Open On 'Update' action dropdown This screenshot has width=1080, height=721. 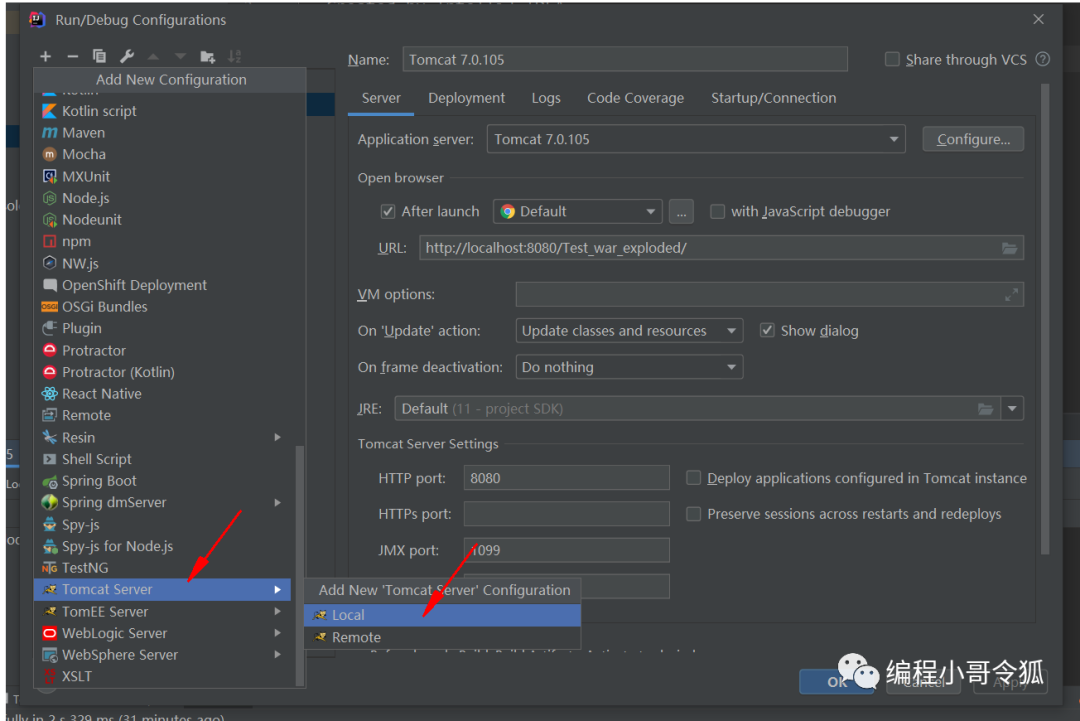629,331
